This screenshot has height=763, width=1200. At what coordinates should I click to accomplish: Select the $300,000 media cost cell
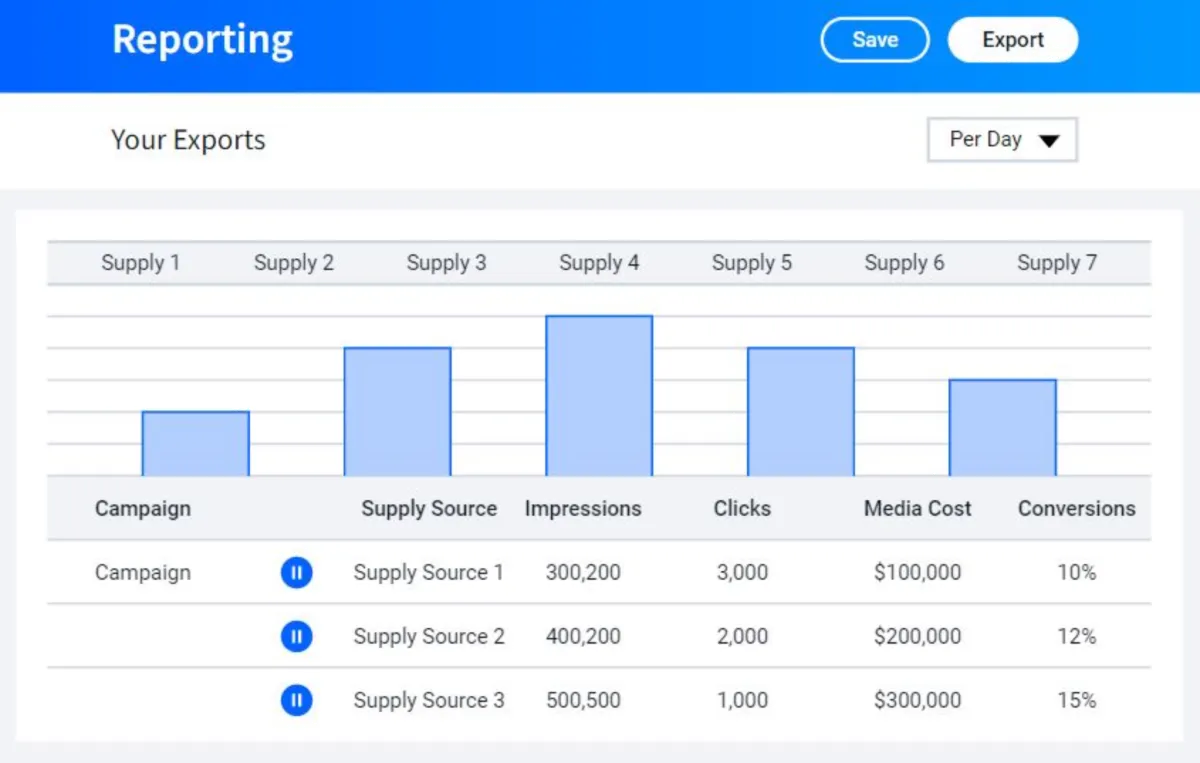(917, 701)
